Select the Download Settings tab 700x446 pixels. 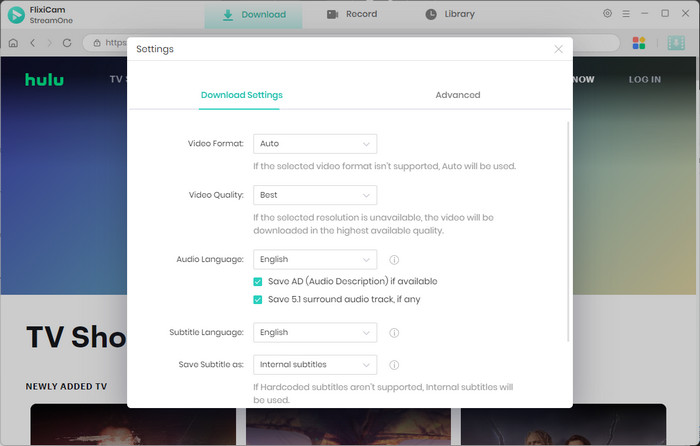pyautogui.click(x=241, y=95)
